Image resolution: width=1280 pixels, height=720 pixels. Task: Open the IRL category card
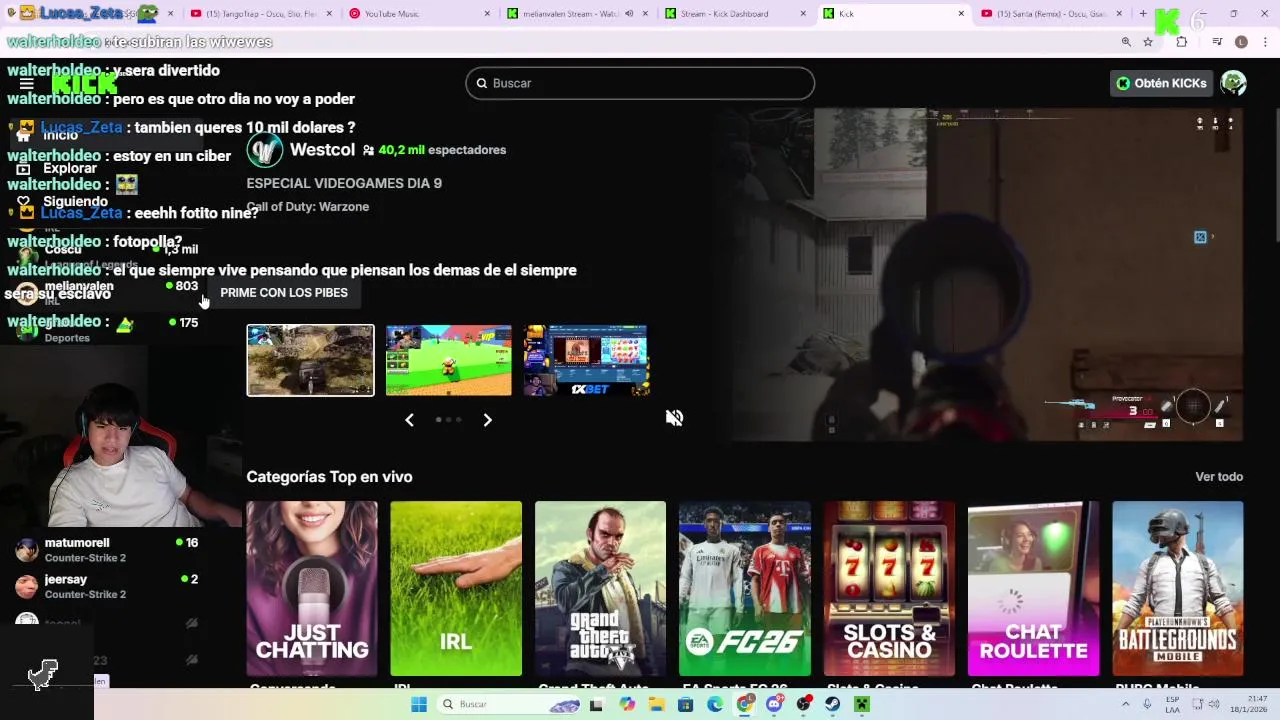coord(456,588)
